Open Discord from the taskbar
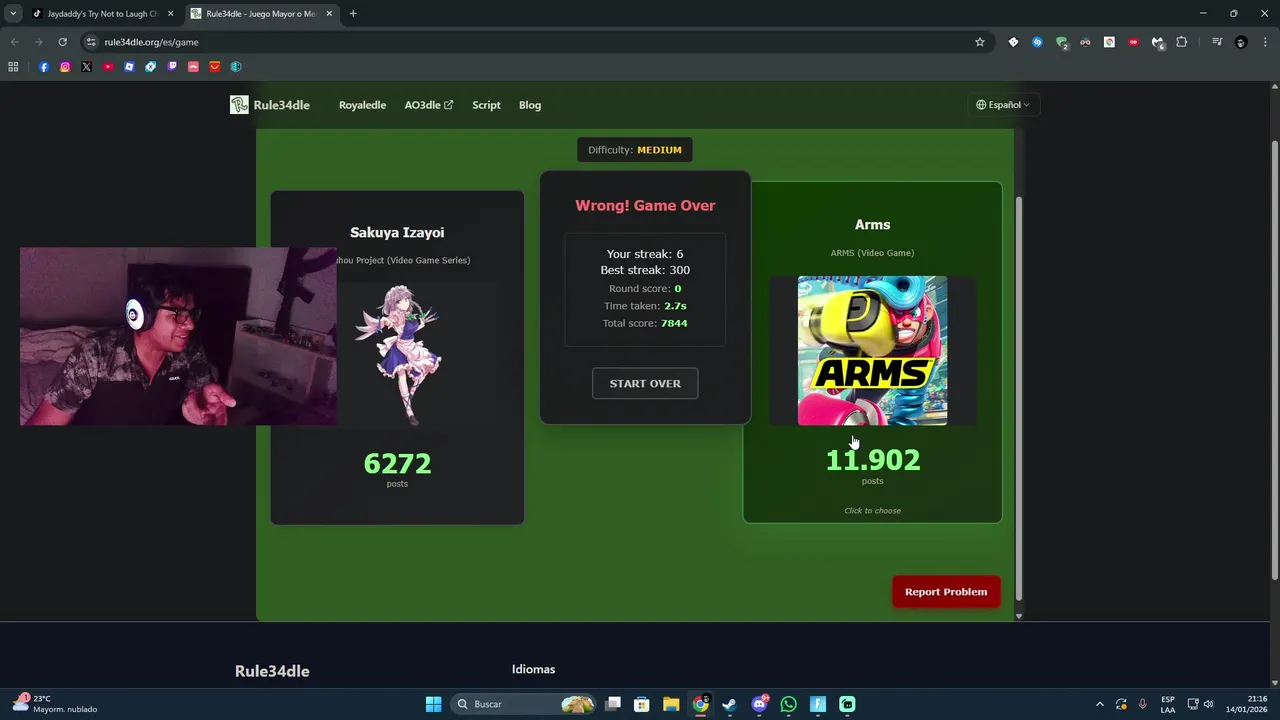This screenshot has height=720, width=1280. click(x=759, y=704)
